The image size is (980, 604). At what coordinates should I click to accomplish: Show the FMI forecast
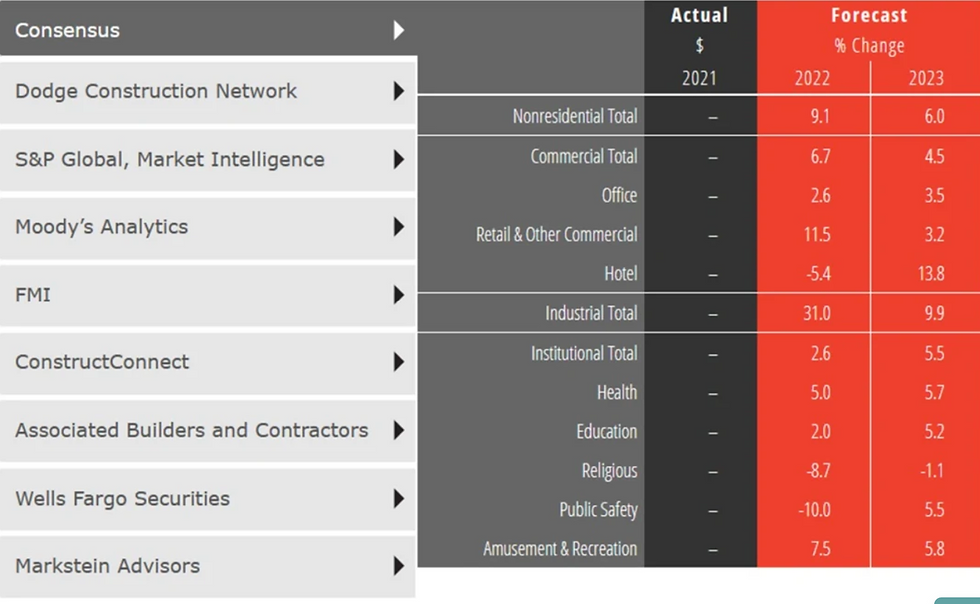[208, 294]
